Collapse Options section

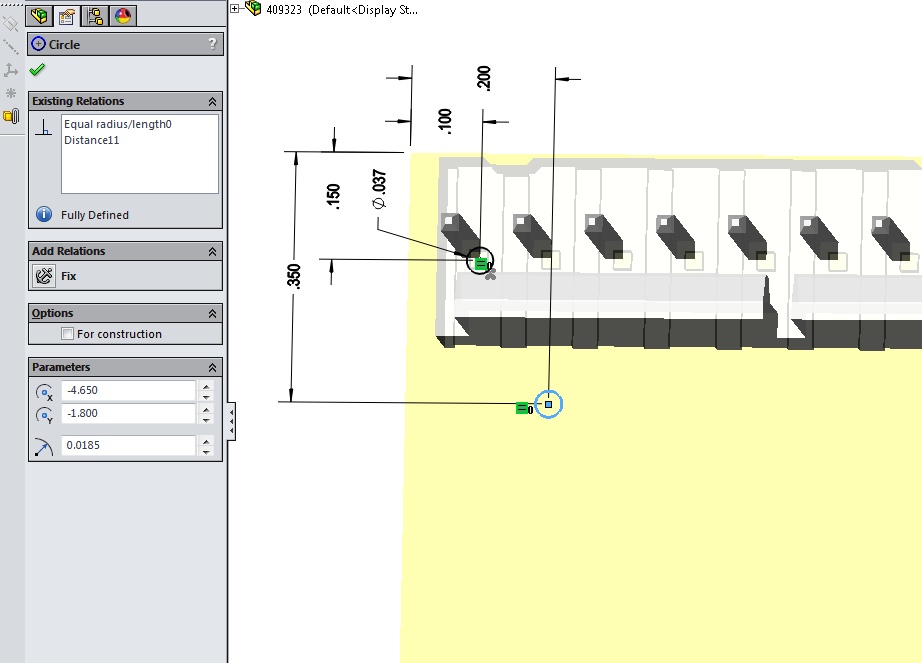click(212, 314)
